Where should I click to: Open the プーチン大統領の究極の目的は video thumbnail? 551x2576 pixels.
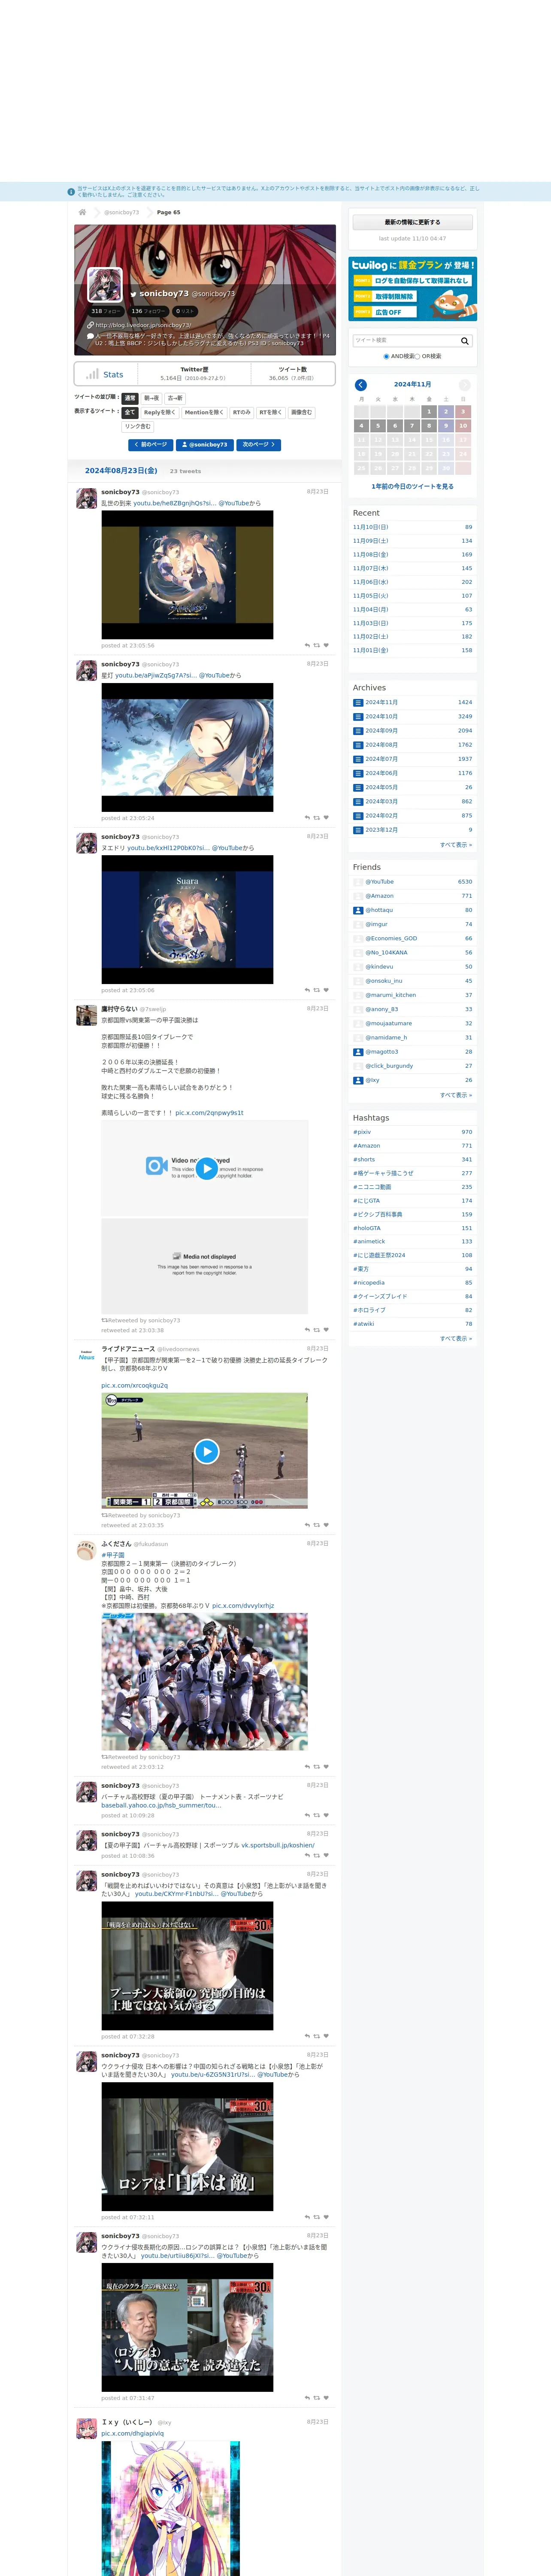pyautogui.click(x=187, y=1966)
